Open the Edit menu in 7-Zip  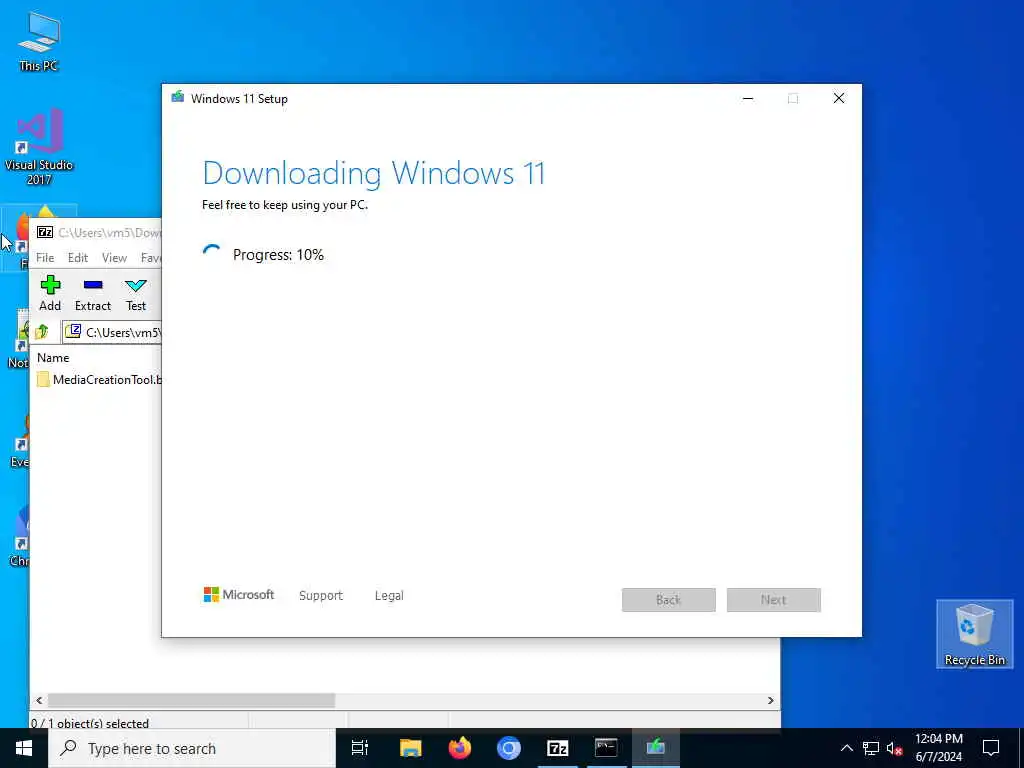(78, 258)
